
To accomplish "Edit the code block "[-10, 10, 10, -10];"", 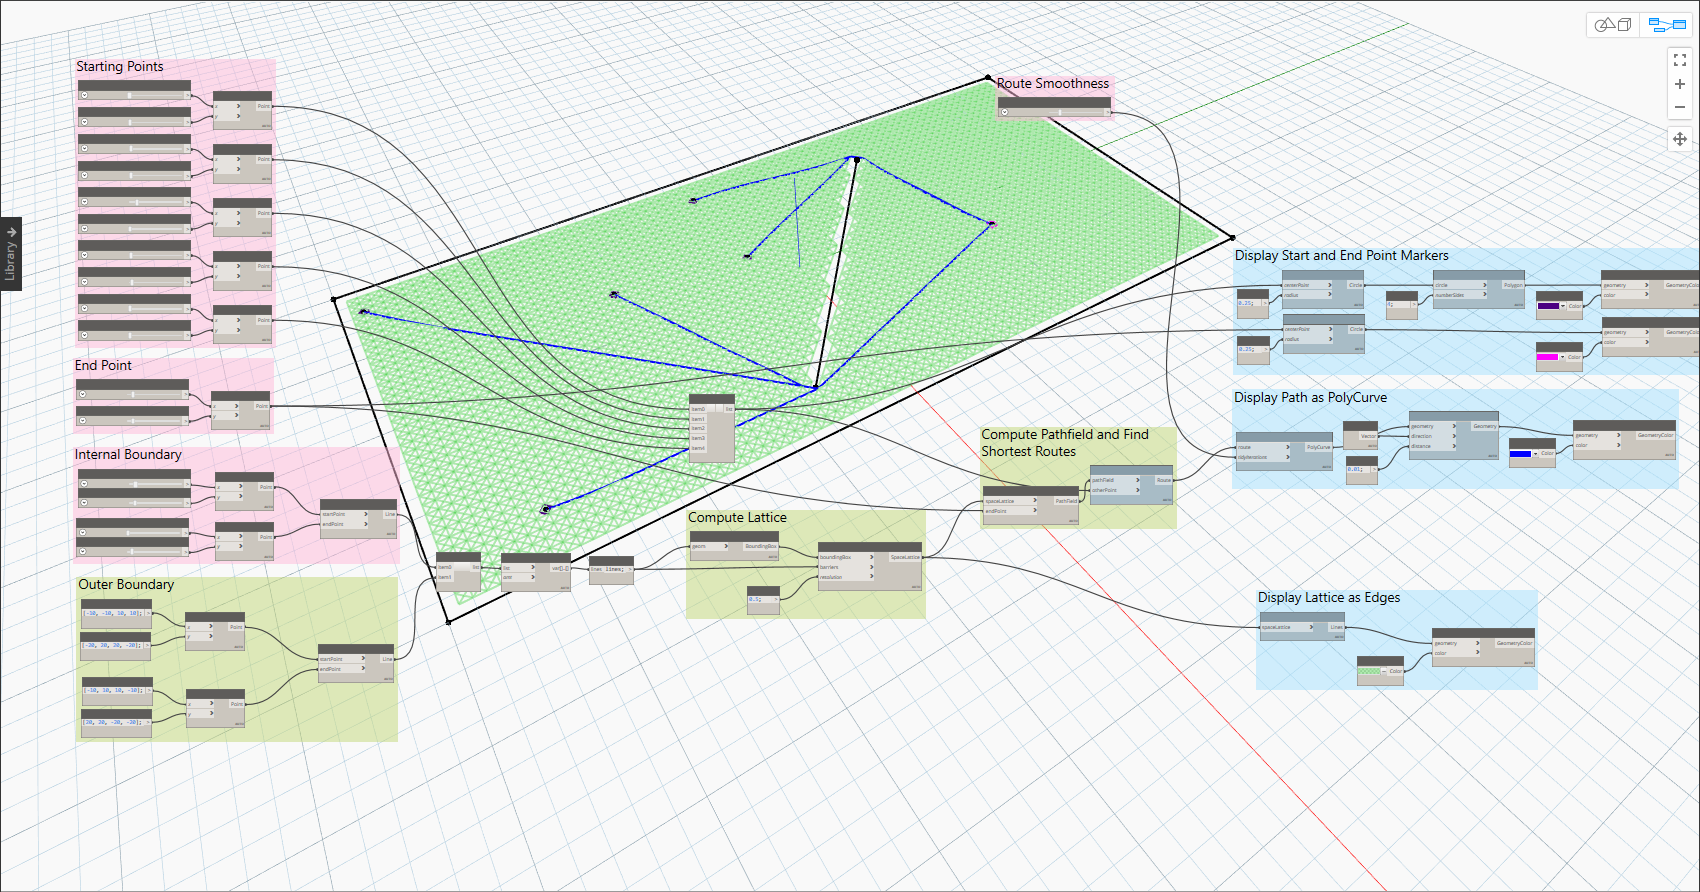I will [116, 690].
